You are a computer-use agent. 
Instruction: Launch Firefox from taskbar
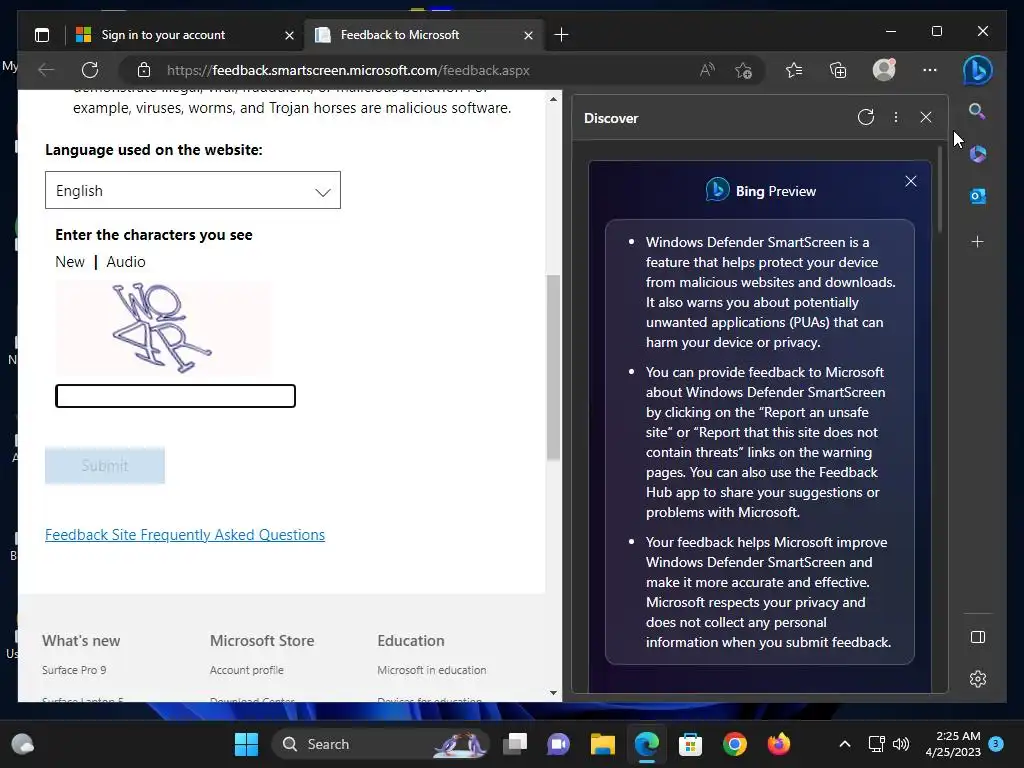778,744
